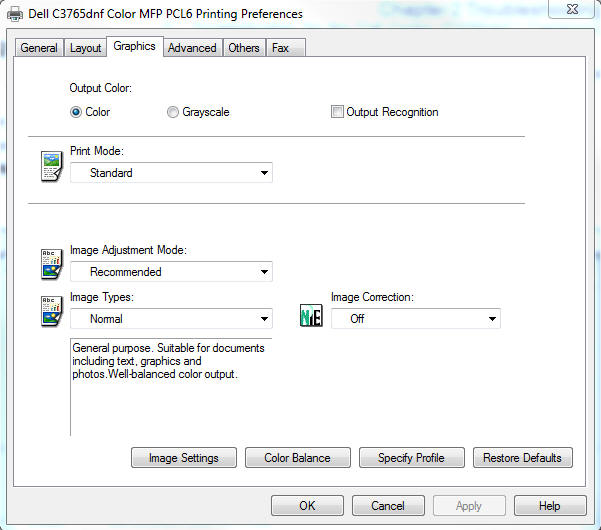The image size is (601, 530).
Task: Click the Image Types label
Action: (x=102, y=297)
